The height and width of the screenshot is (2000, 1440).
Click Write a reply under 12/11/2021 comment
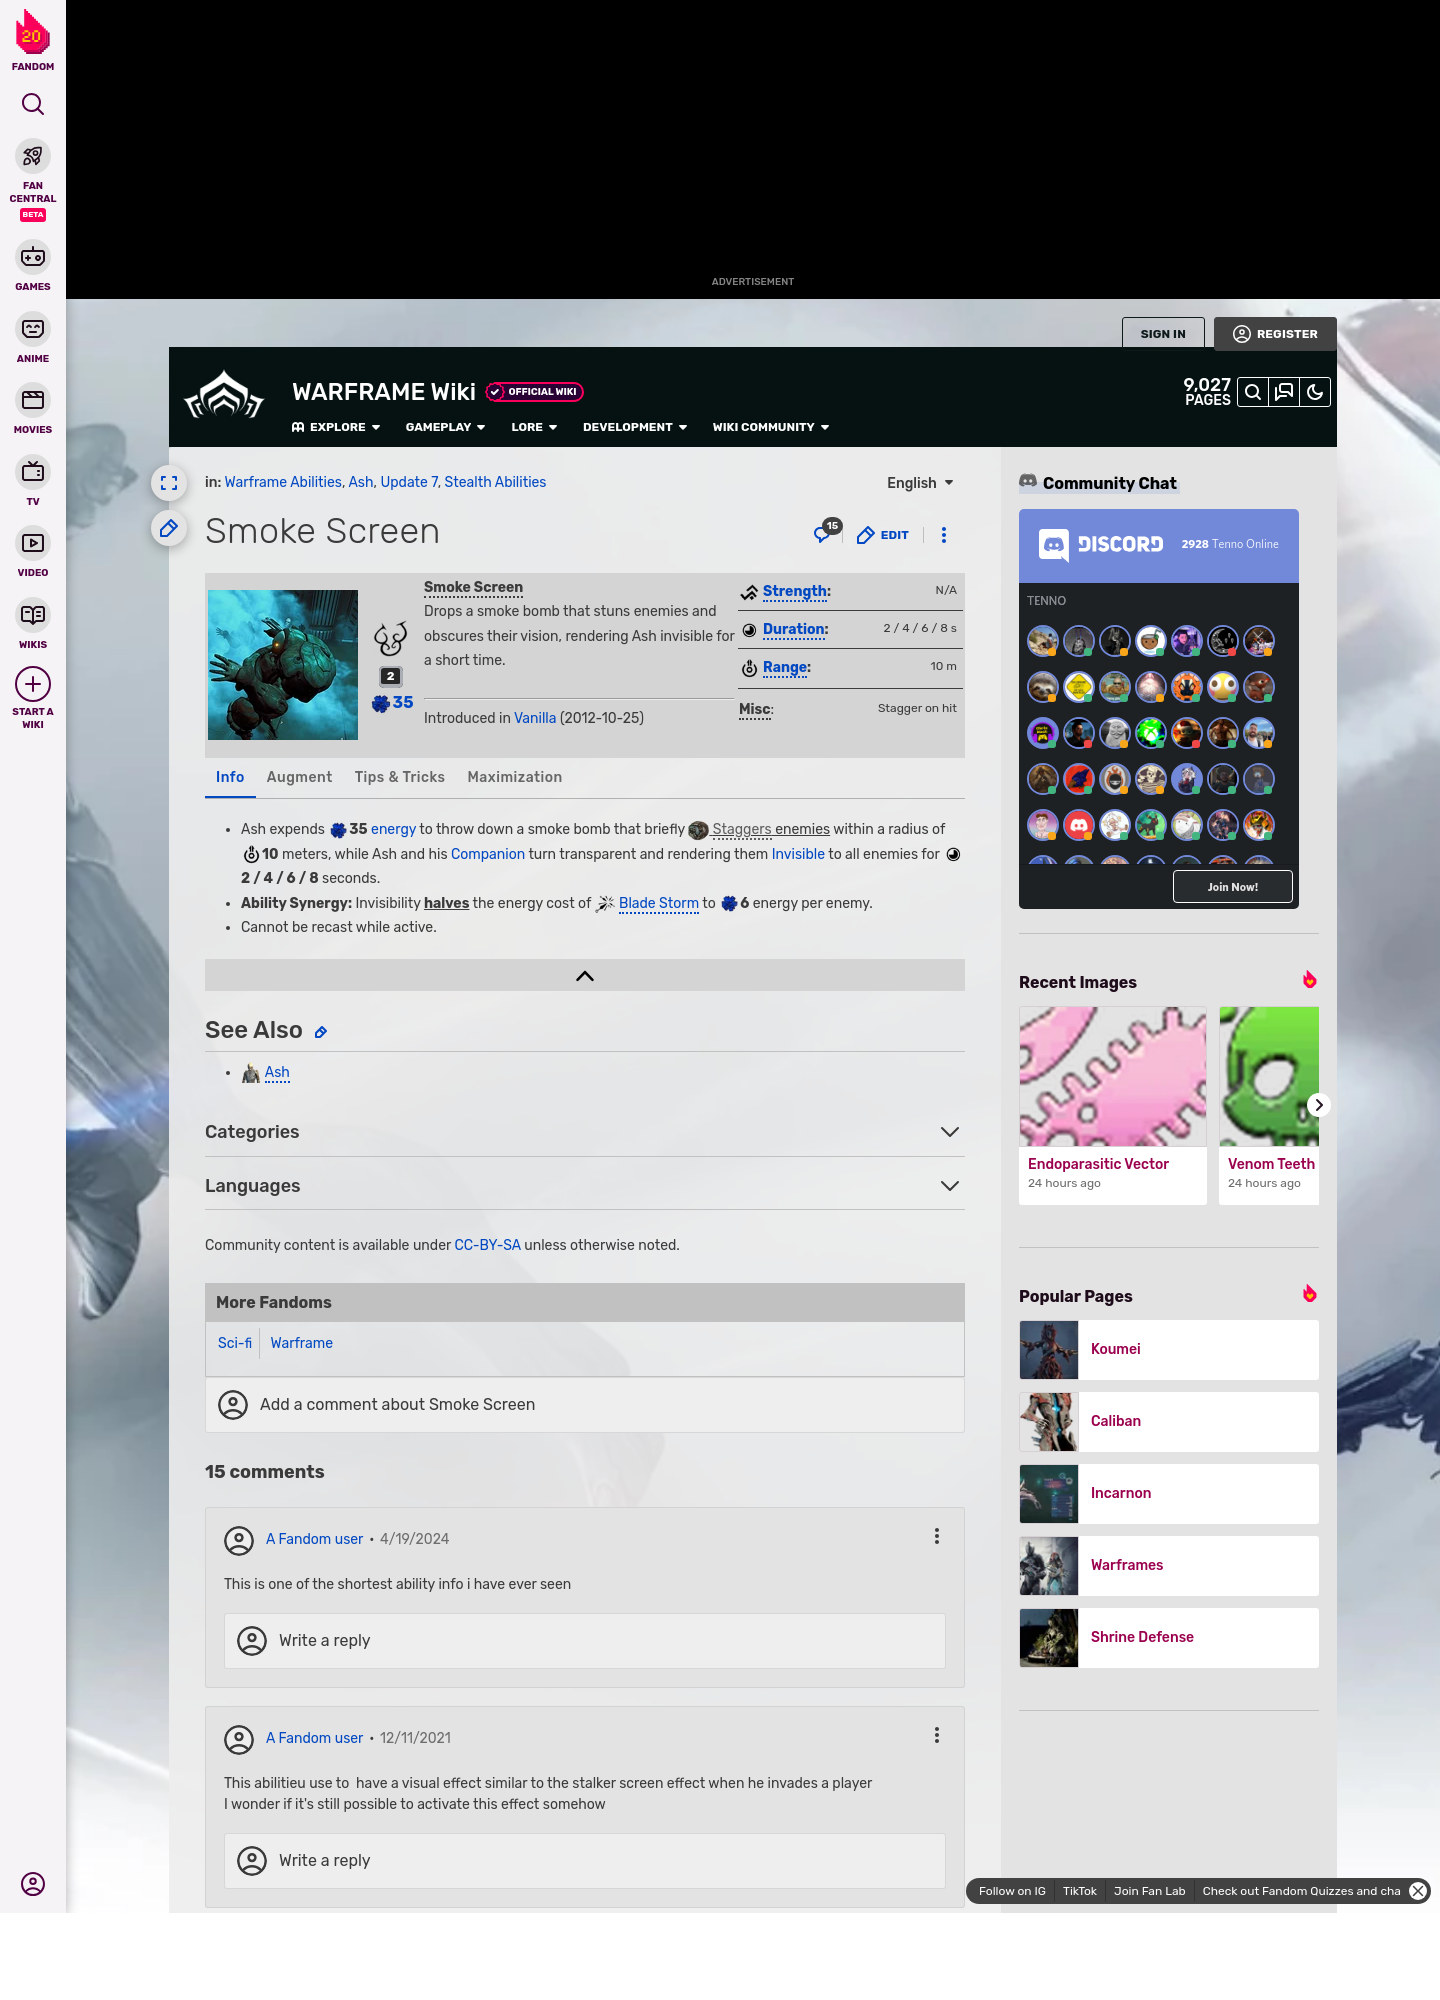585,1861
